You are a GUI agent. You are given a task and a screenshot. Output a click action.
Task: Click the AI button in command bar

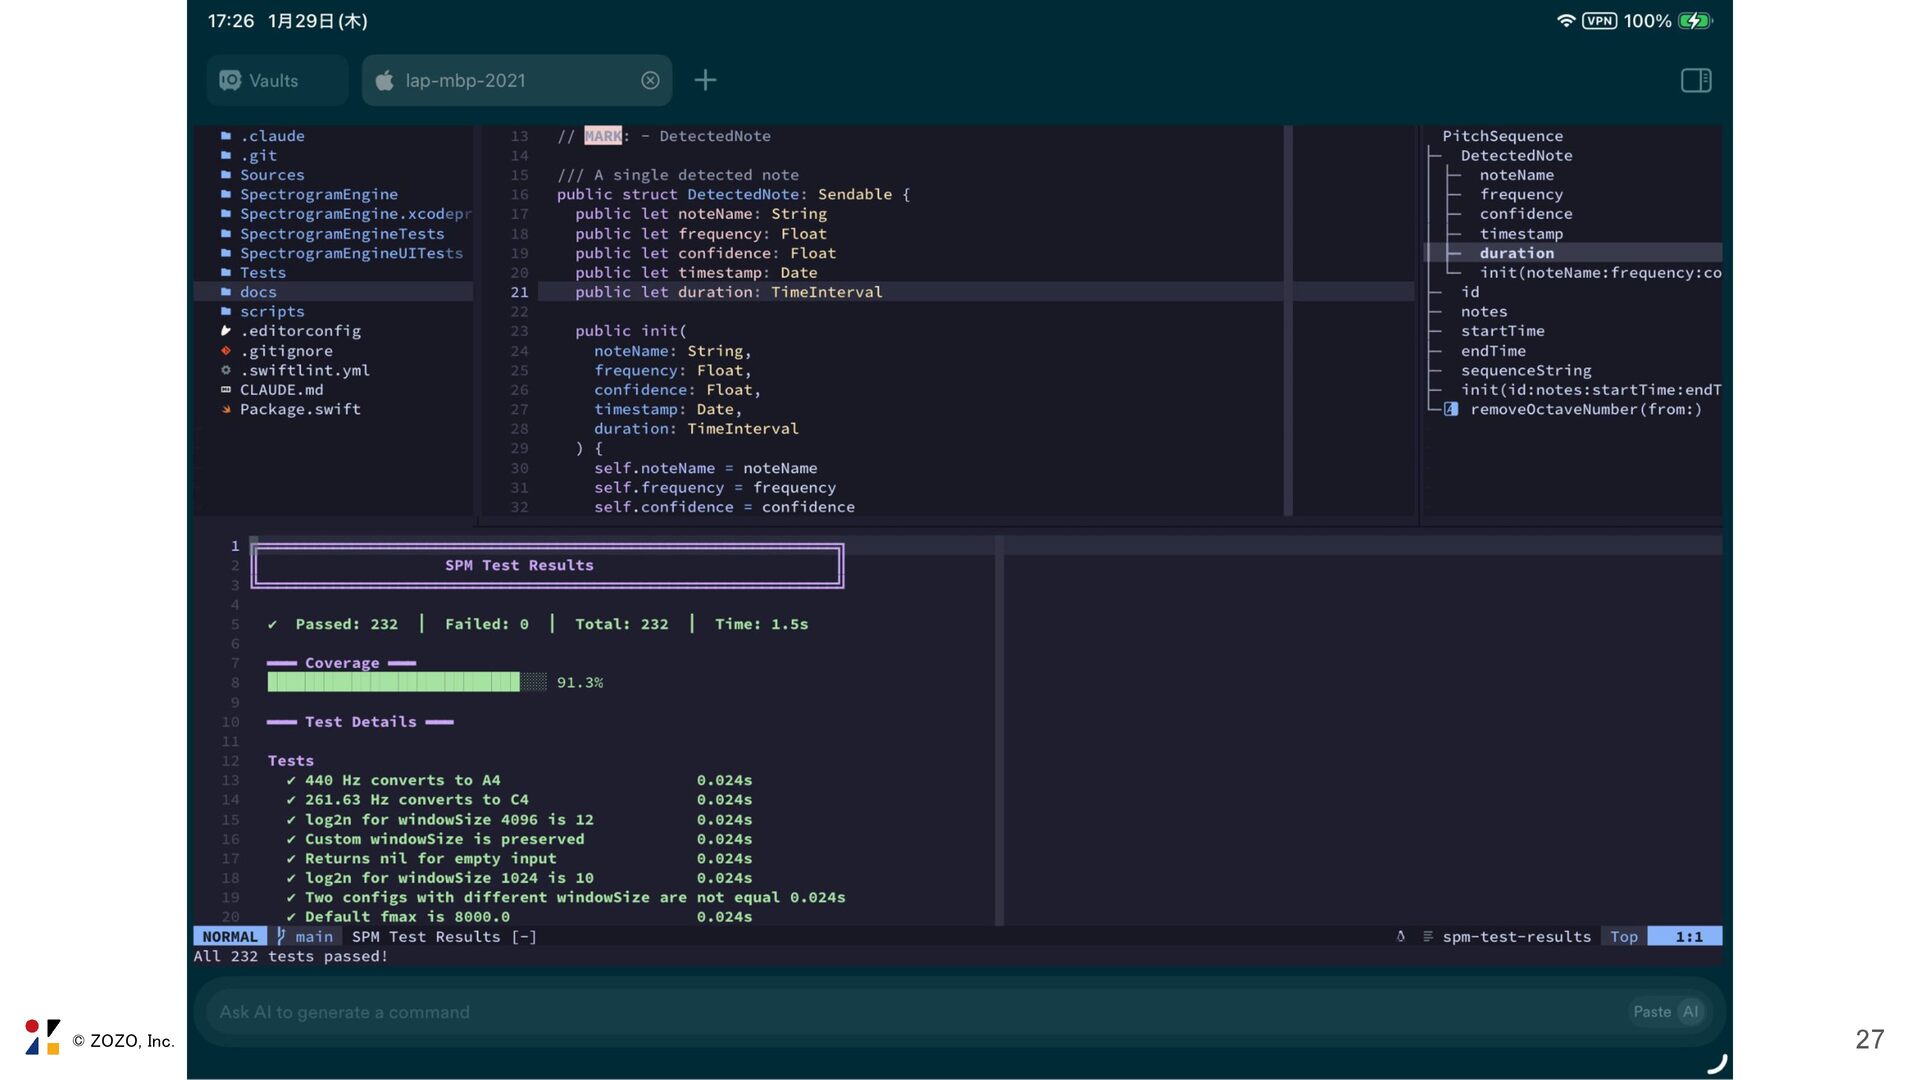click(x=1690, y=1012)
